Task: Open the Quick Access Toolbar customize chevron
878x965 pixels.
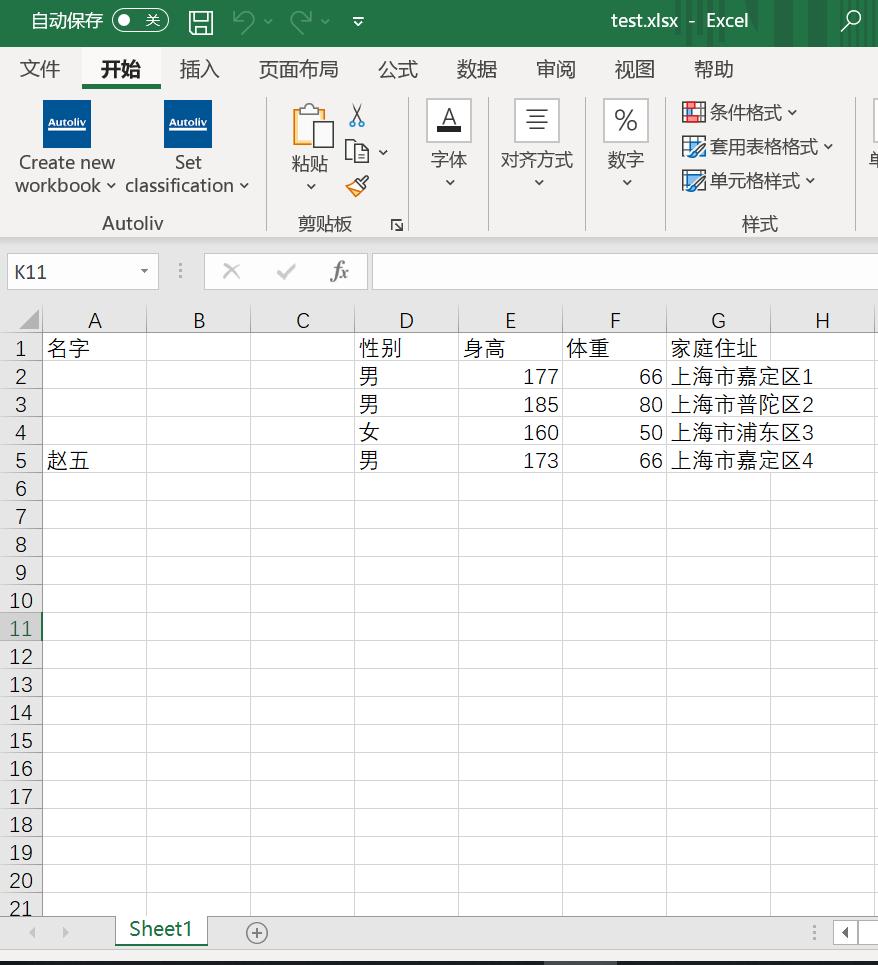Action: point(357,22)
